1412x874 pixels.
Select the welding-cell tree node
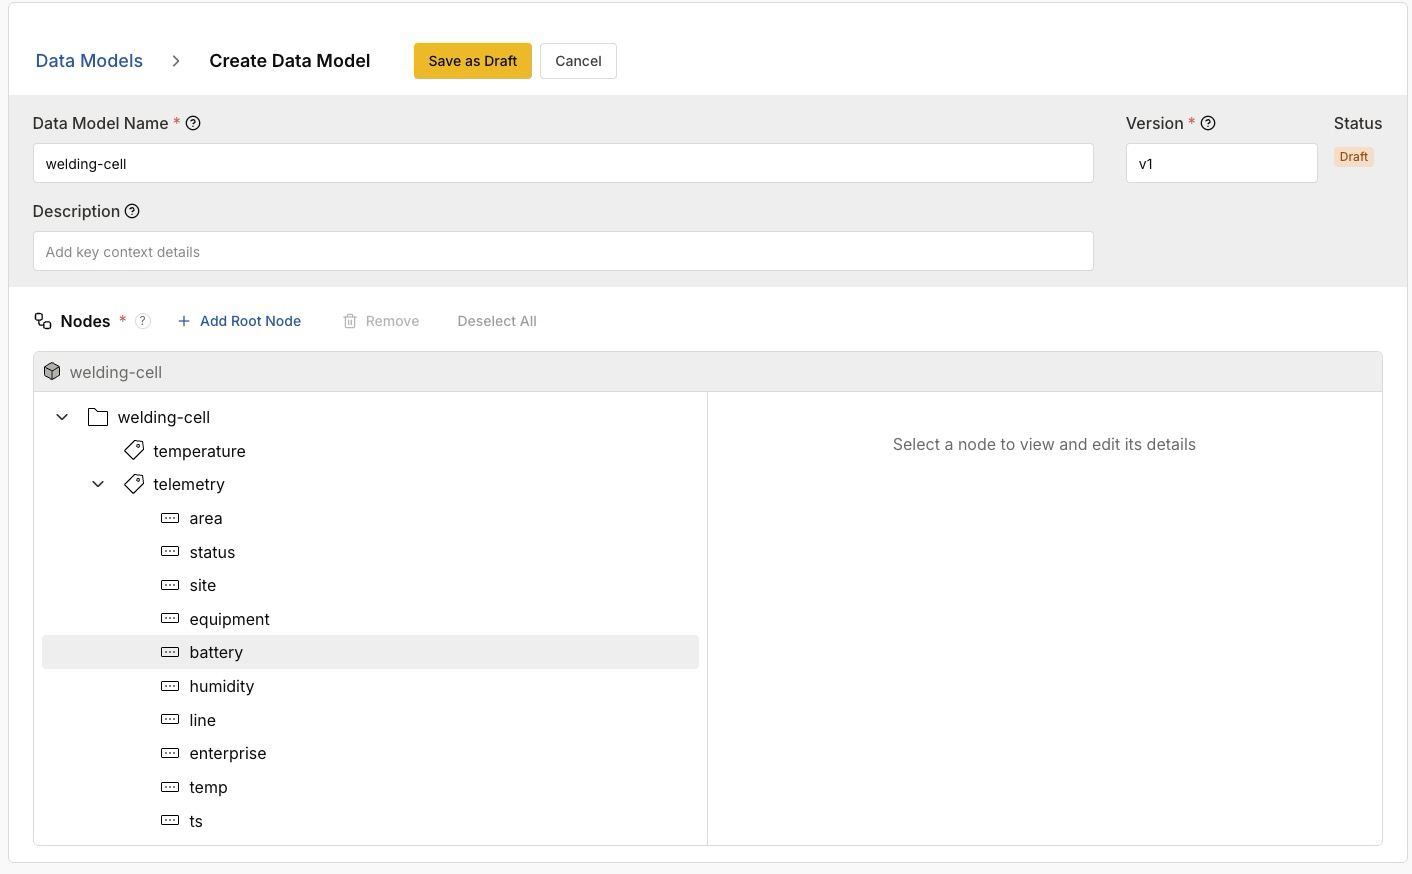click(164, 417)
